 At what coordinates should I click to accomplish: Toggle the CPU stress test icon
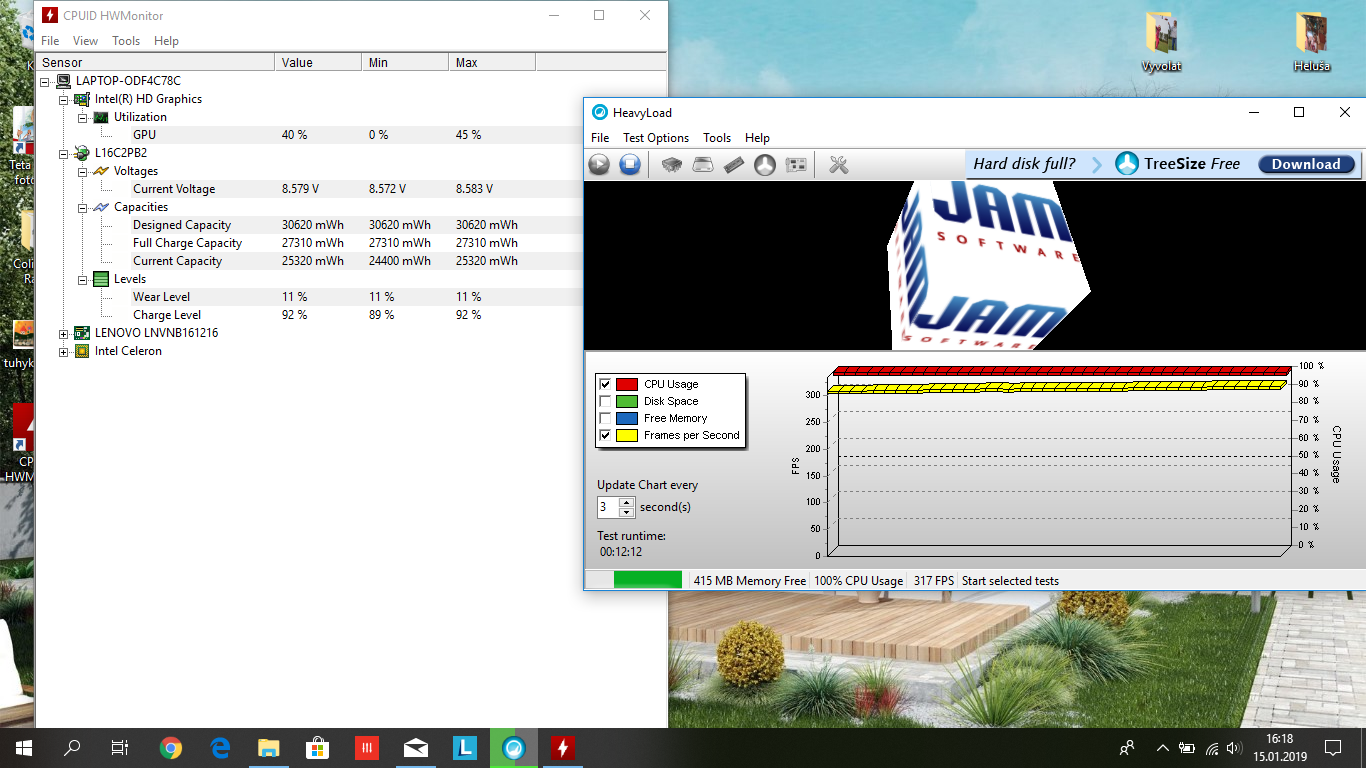pos(673,165)
